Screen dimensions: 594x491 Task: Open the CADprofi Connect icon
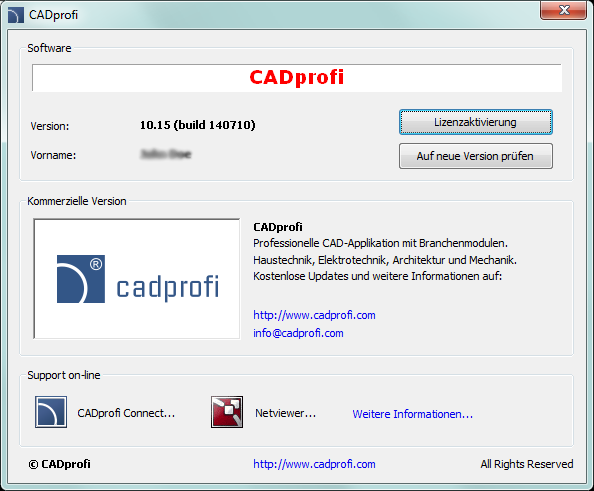(x=51, y=412)
